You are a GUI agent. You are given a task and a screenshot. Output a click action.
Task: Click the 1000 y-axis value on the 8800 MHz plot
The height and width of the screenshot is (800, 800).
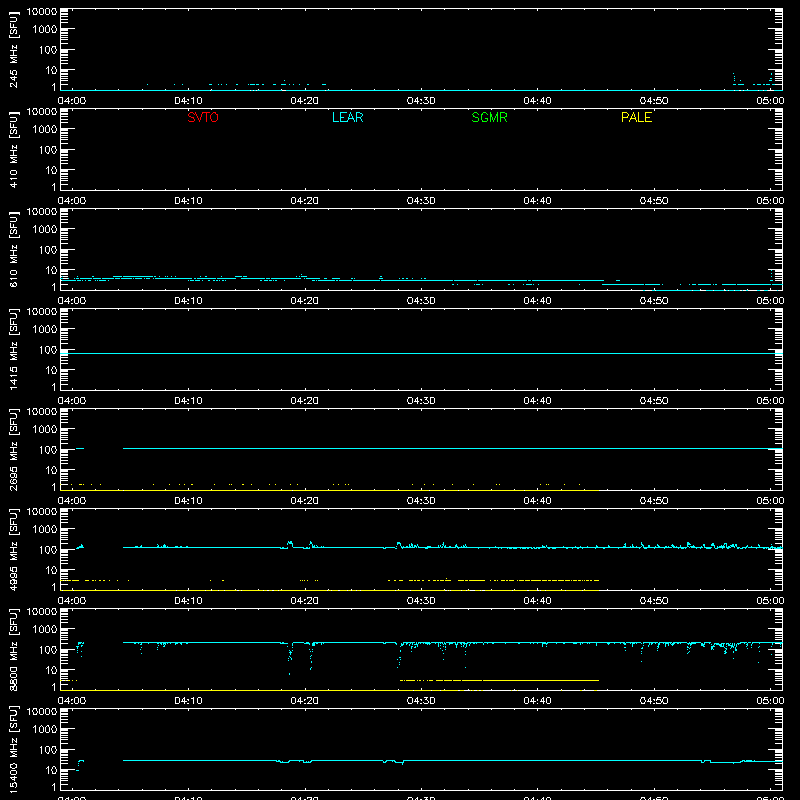tap(45, 630)
